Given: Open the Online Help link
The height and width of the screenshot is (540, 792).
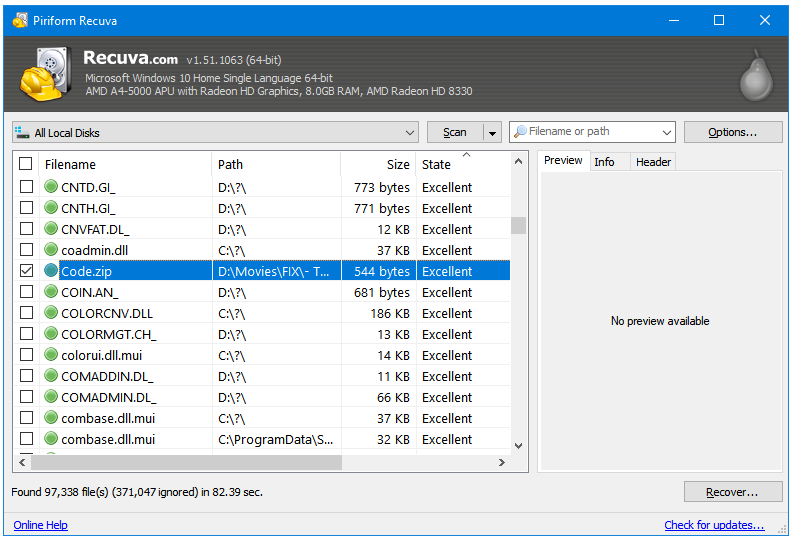Looking at the screenshot, I should (x=40, y=525).
